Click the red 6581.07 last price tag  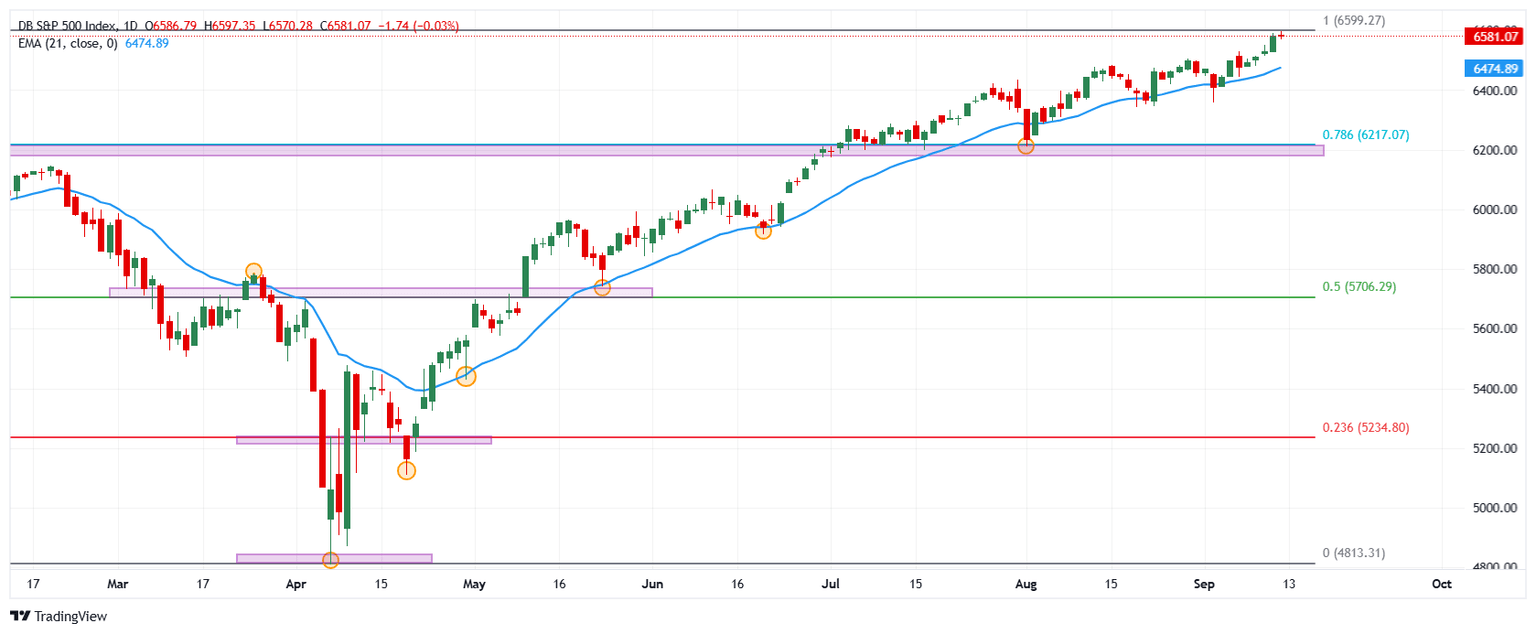pyautogui.click(x=1493, y=37)
